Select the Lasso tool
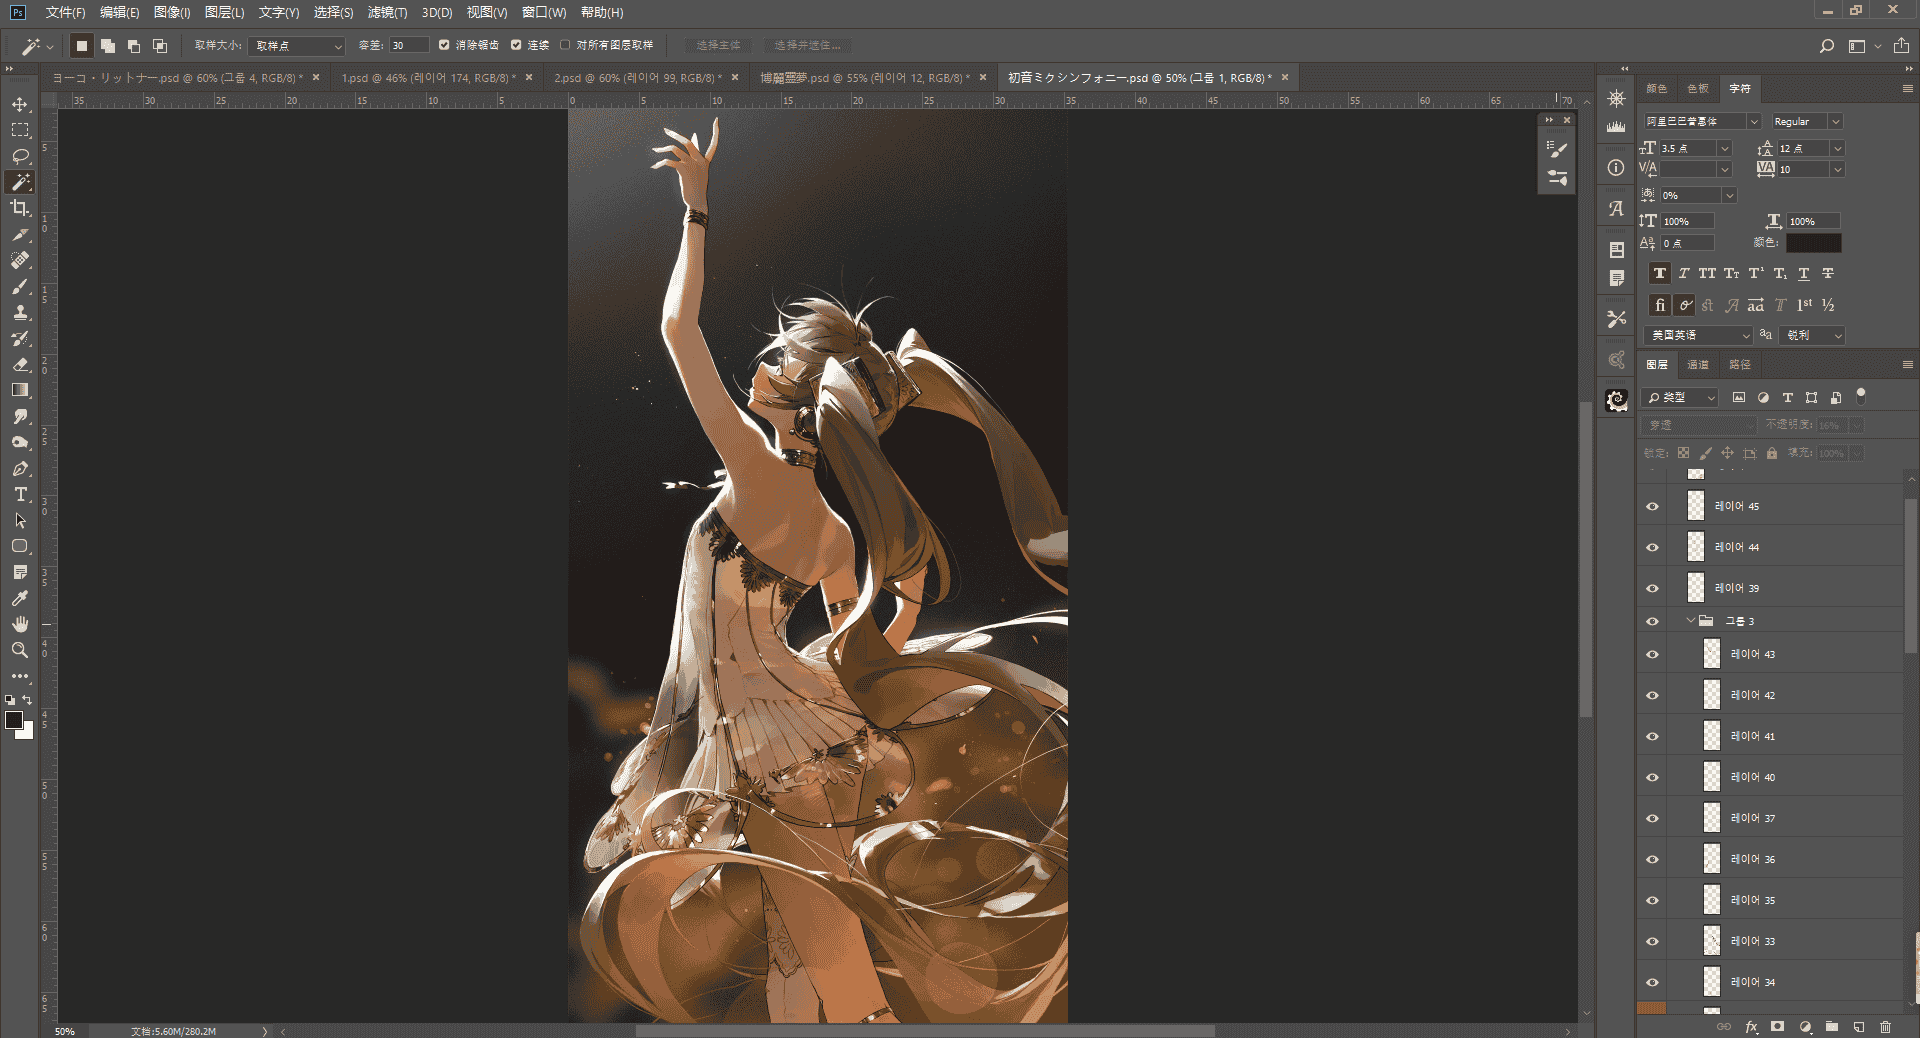 pos(20,157)
